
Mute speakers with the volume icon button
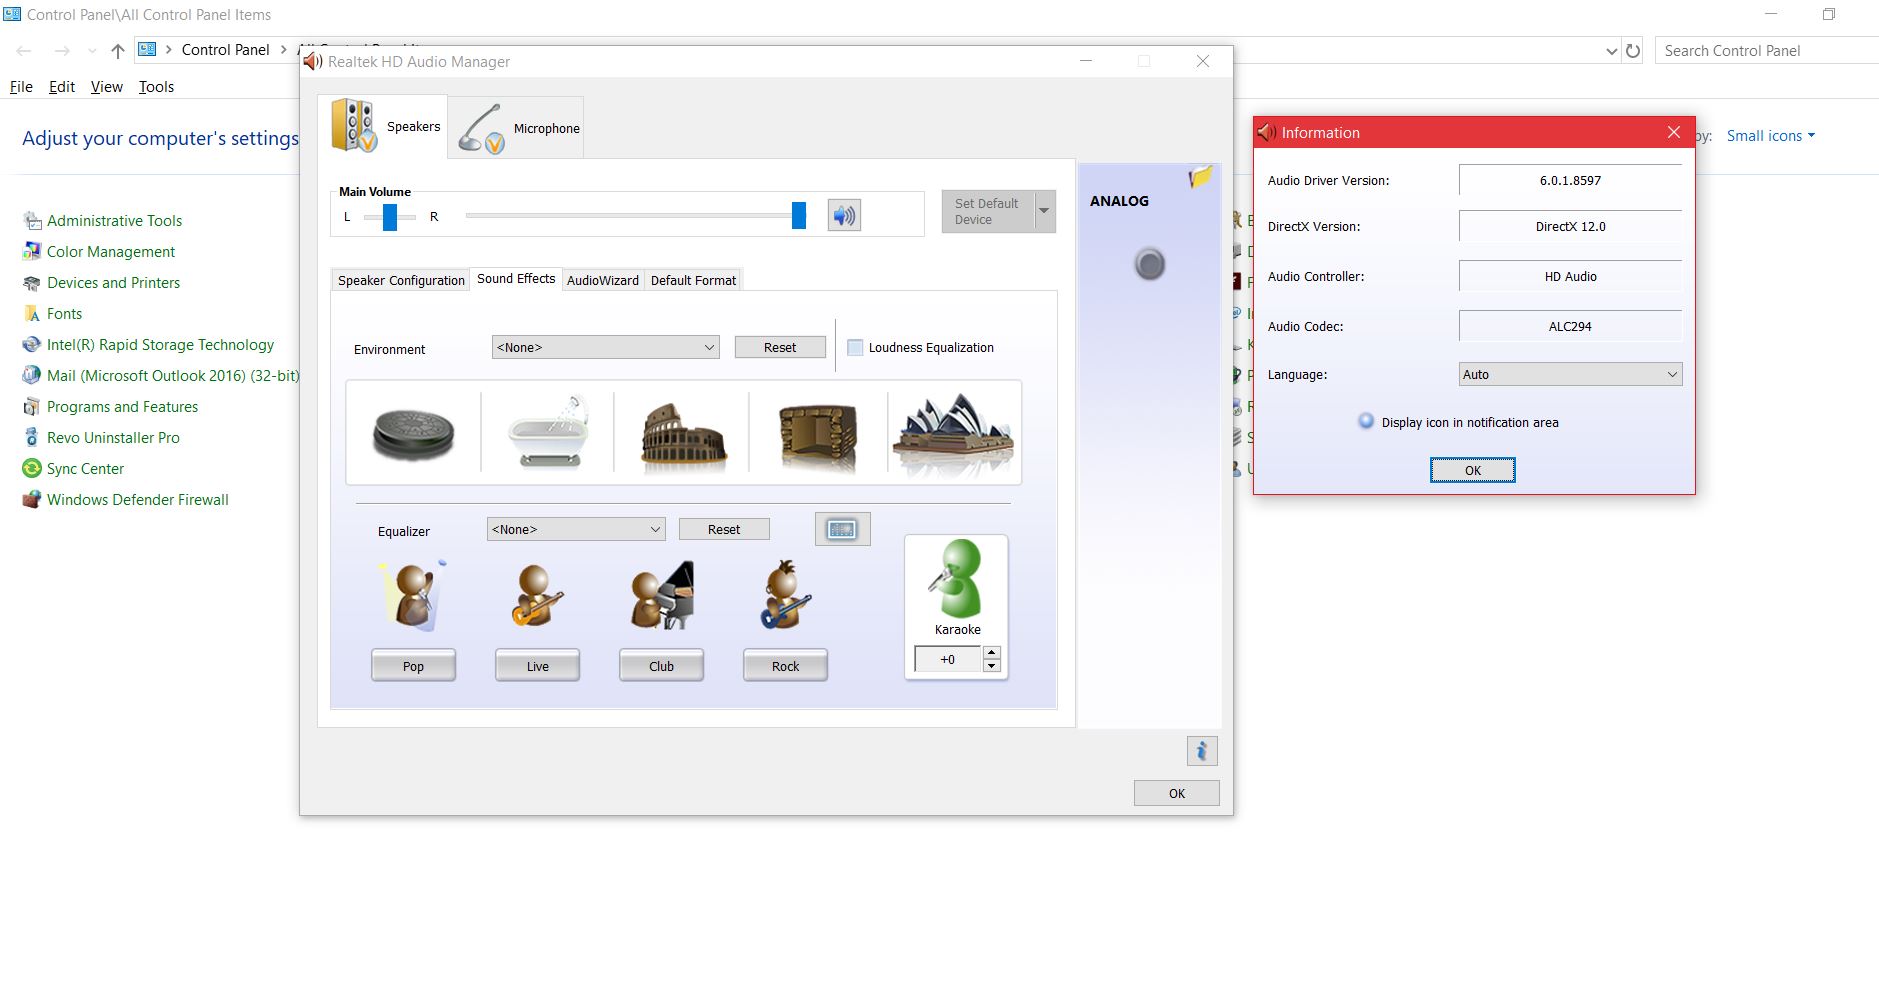(844, 215)
